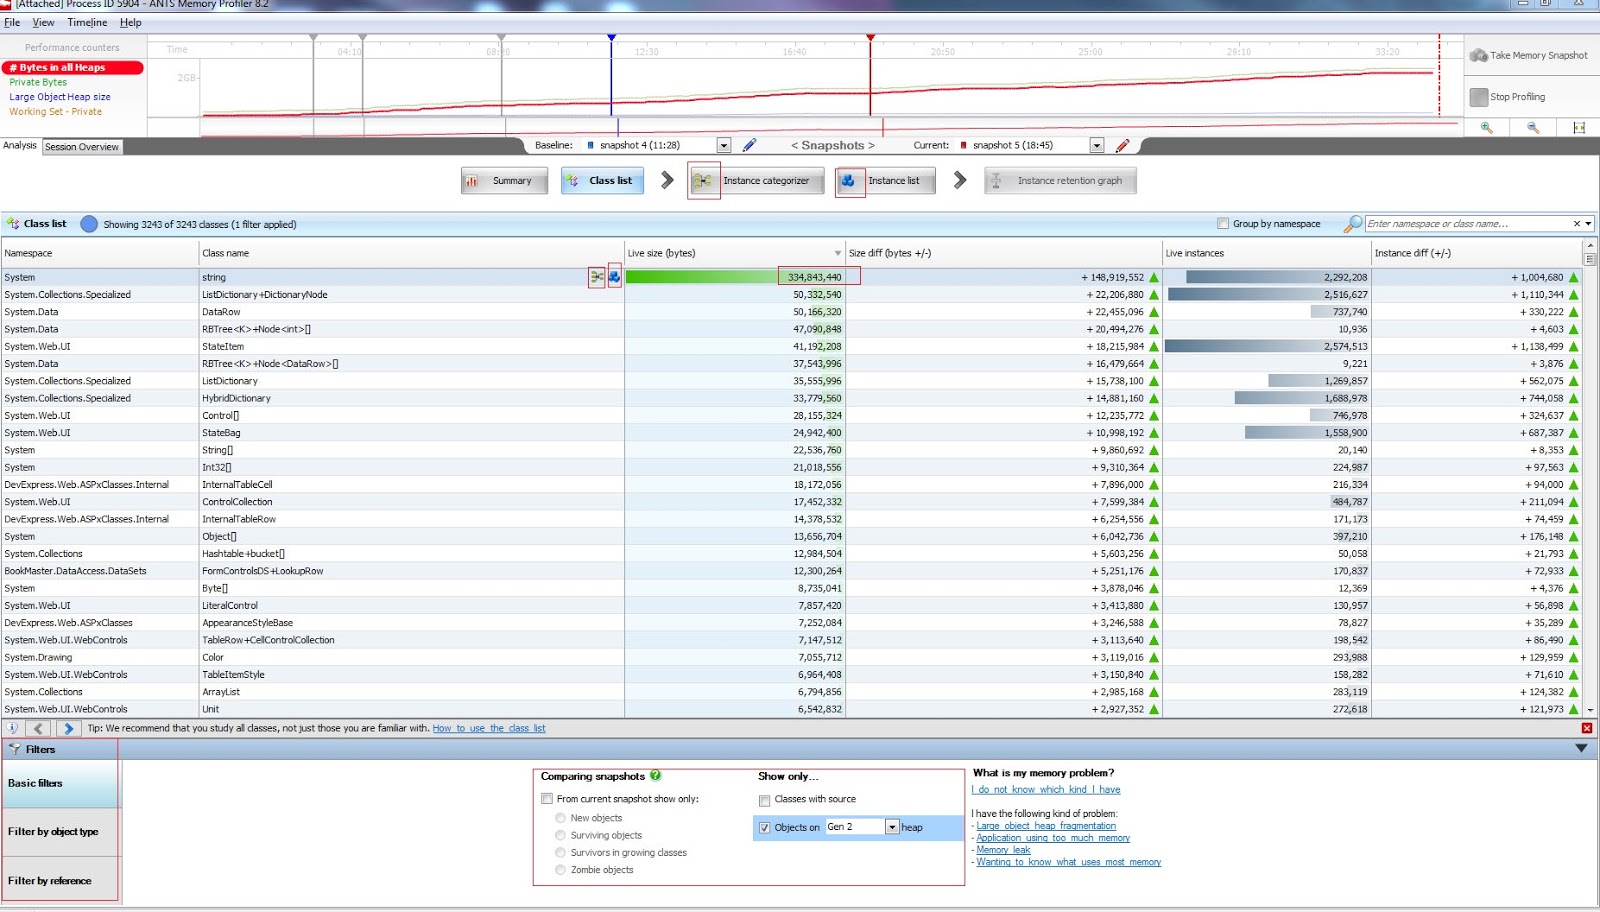Select Surviving objects radio option
Image resolution: width=1600 pixels, height=912 pixels.
560,835
